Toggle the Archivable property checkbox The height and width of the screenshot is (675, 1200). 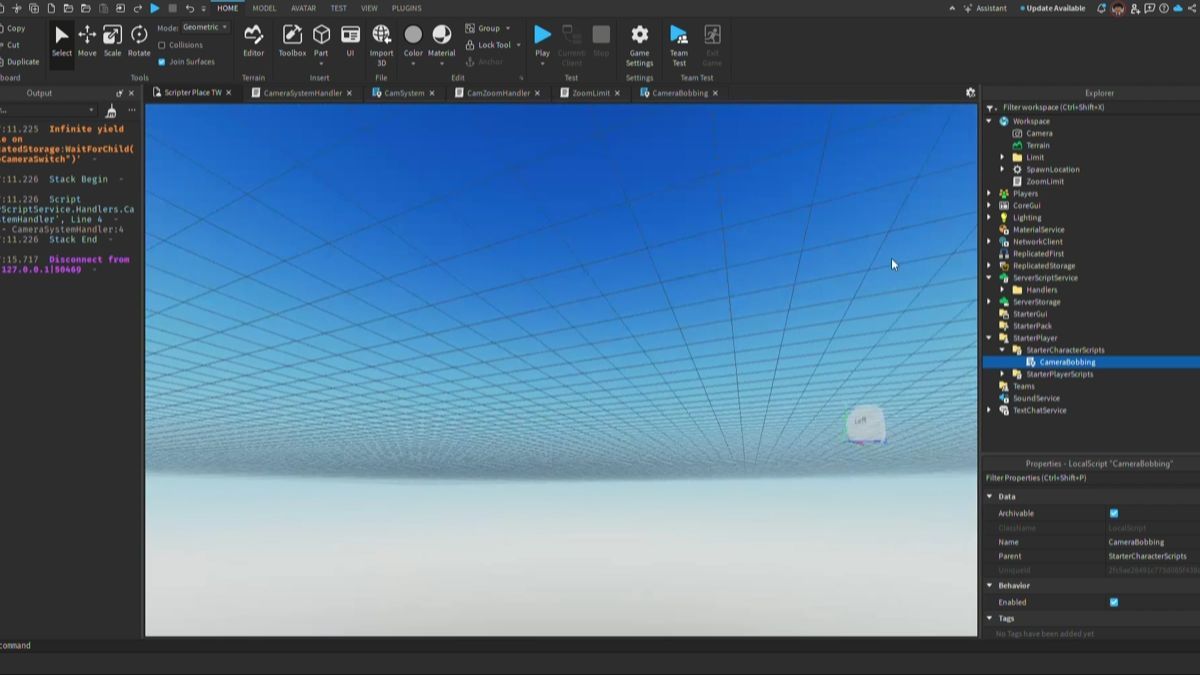click(x=1114, y=513)
